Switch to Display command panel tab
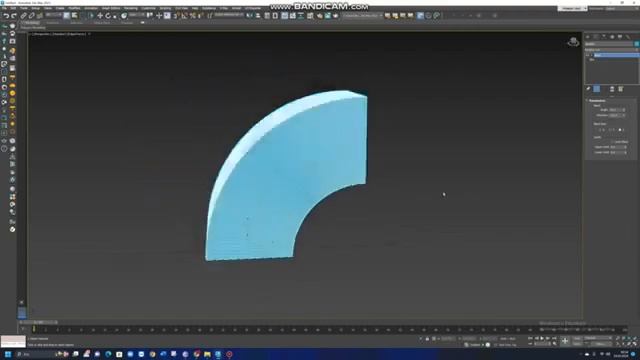The height and width of the screenshot is (360, 640). [x=620, y=37]
